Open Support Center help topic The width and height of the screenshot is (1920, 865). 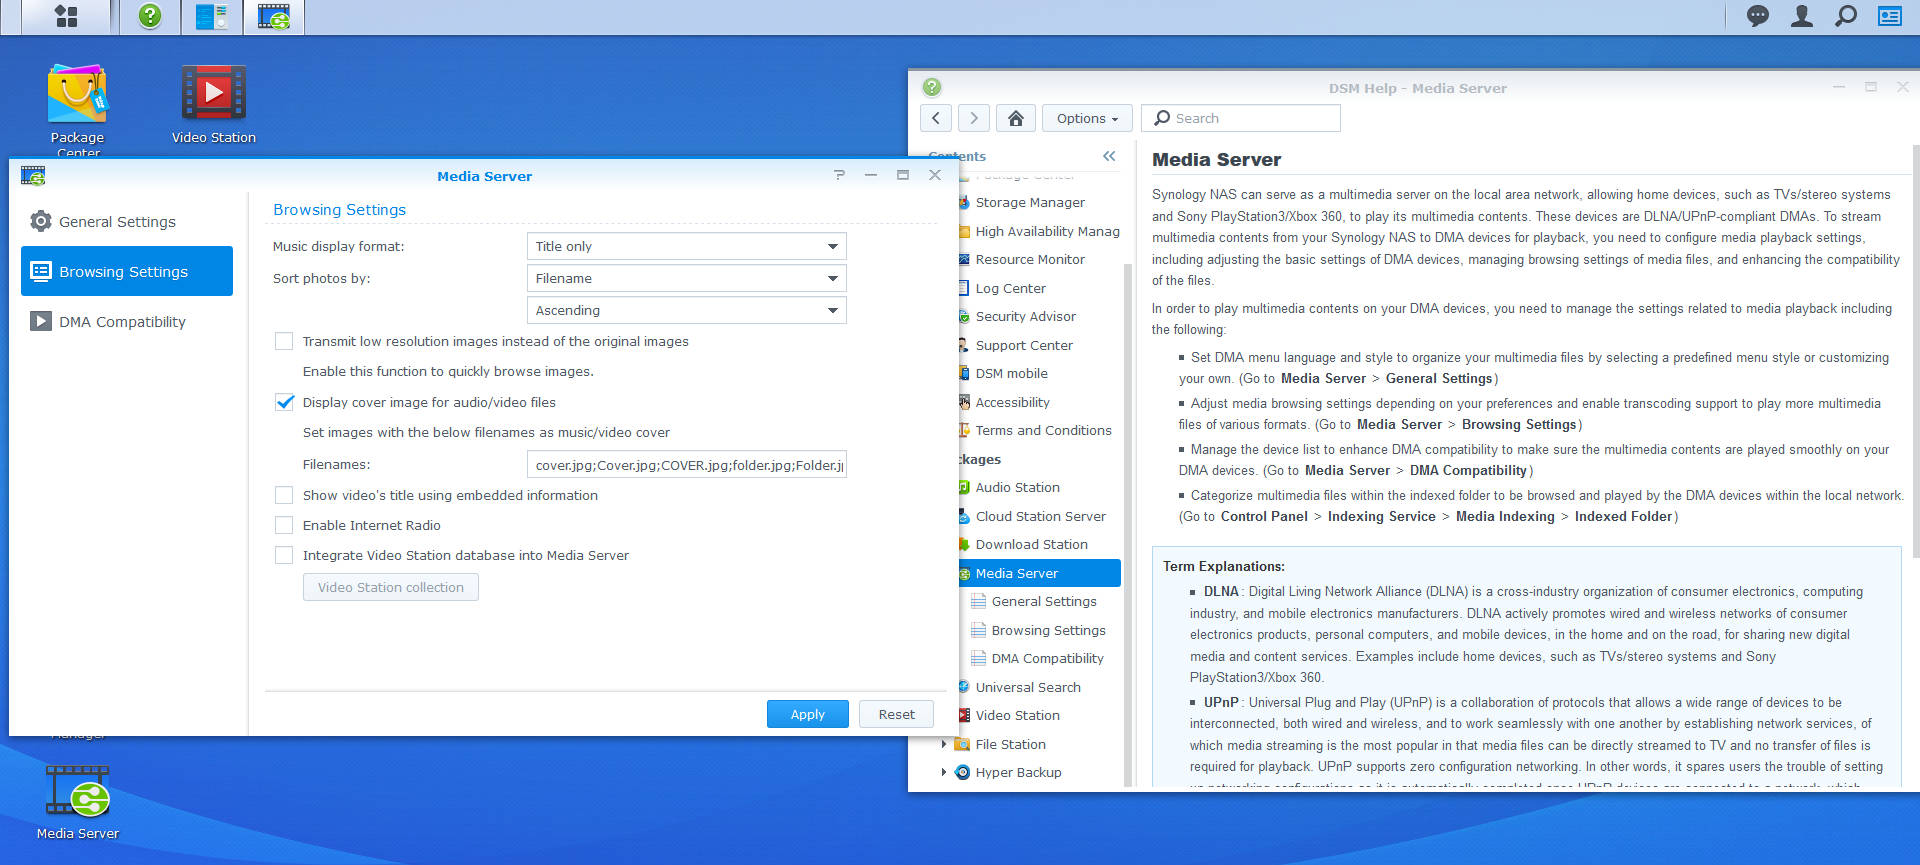tap(1024, 345)
